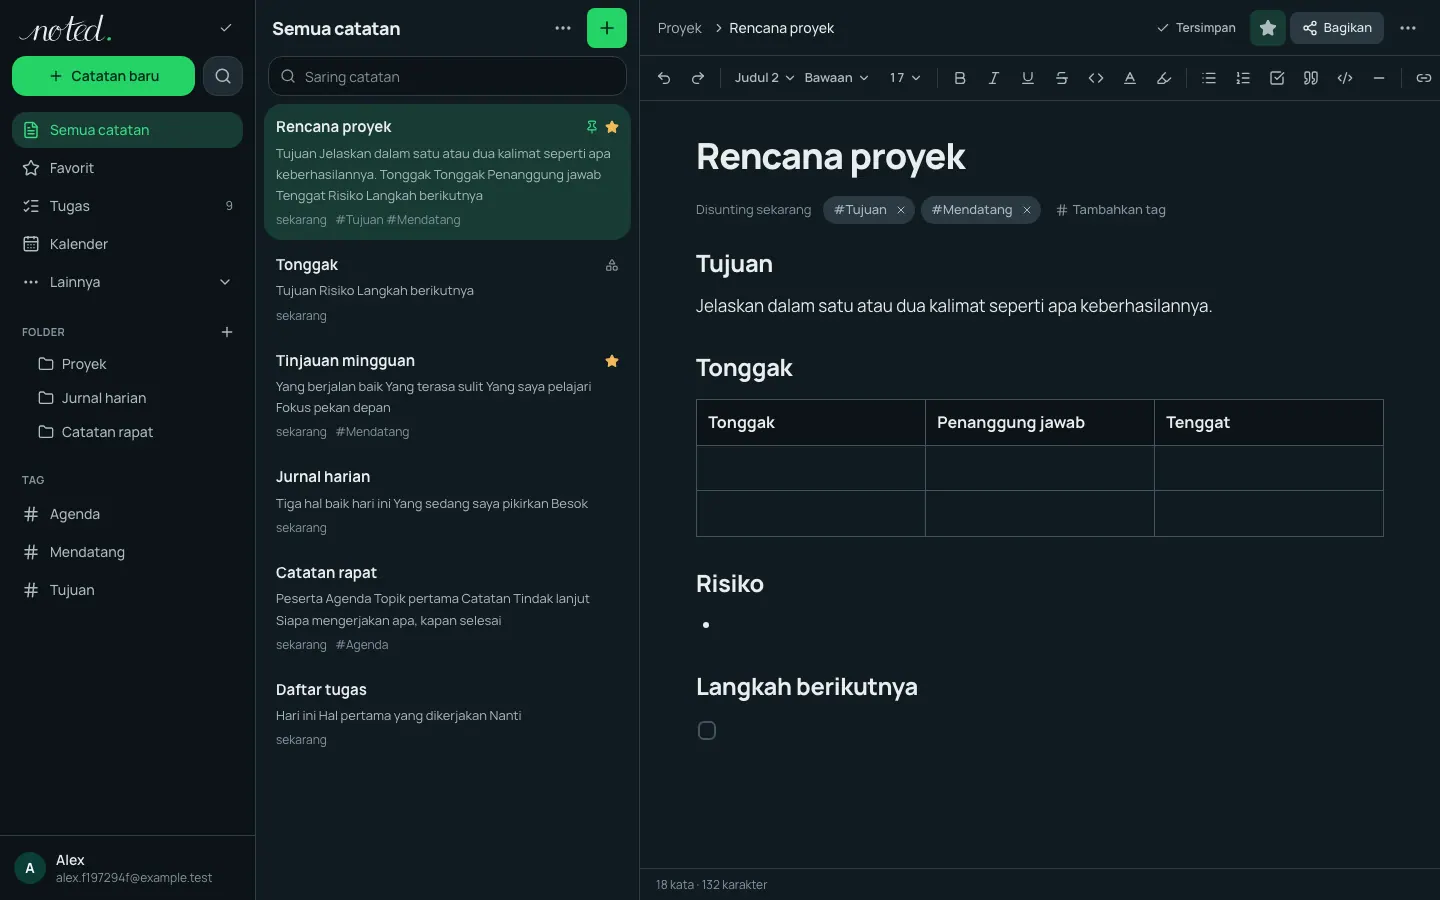The height and width of the screenshot is (900, 1440).
Task: Click the Tersimpan saved status indicator
Action: click(1196, 28)
